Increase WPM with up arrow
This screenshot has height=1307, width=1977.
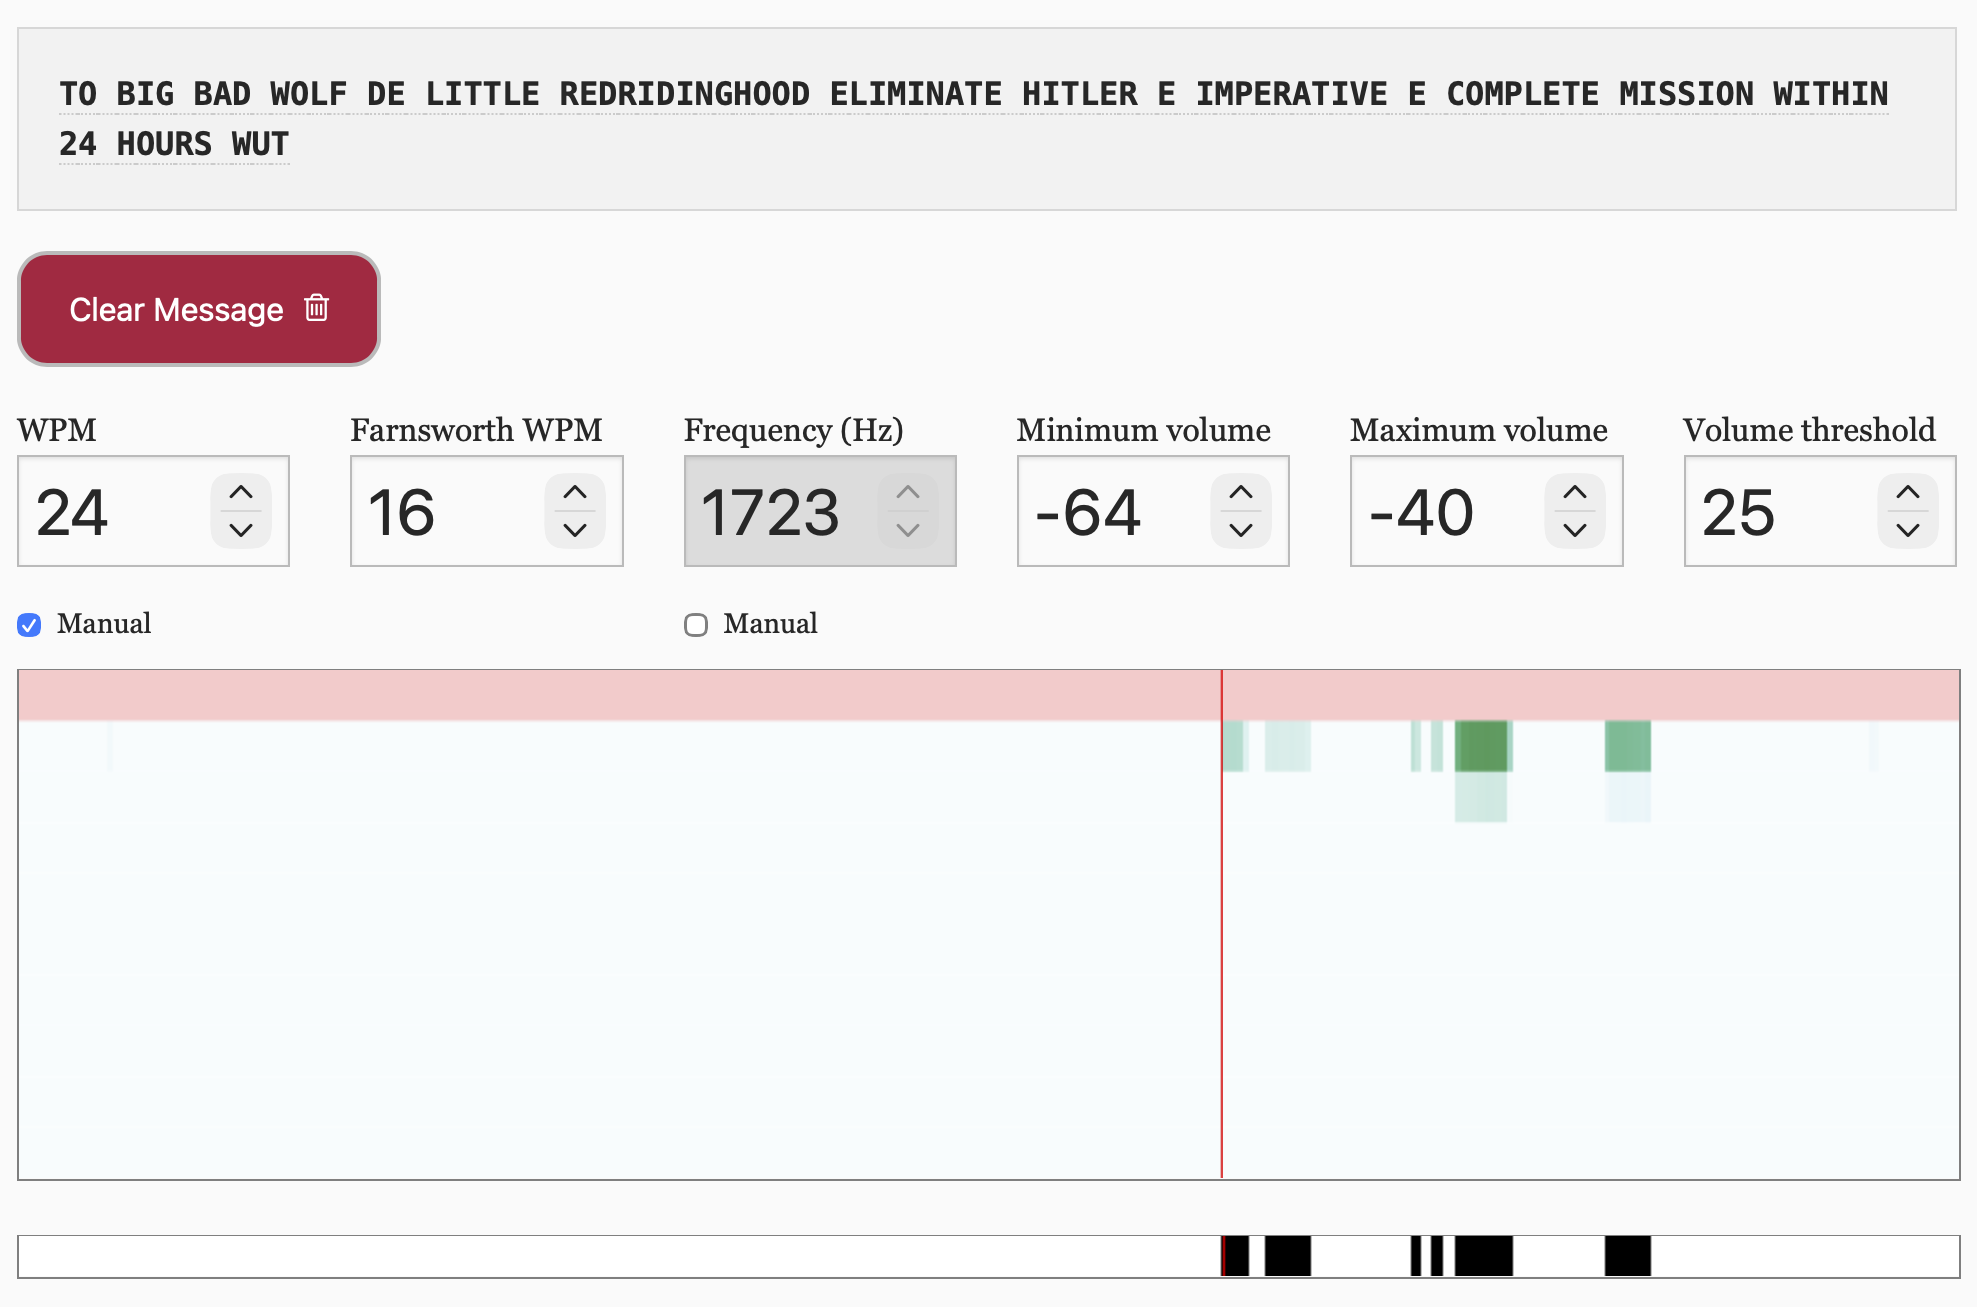(241, 492)
